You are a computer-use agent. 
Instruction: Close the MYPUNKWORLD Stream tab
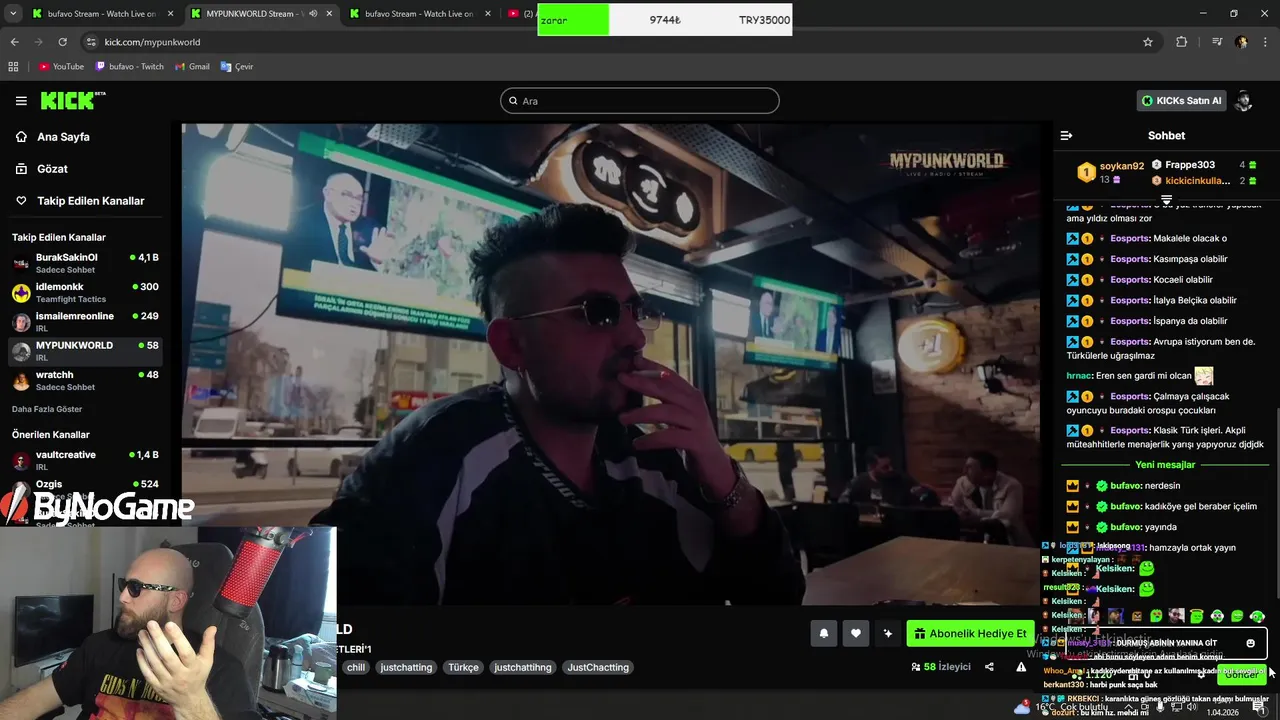coord(329,14)
